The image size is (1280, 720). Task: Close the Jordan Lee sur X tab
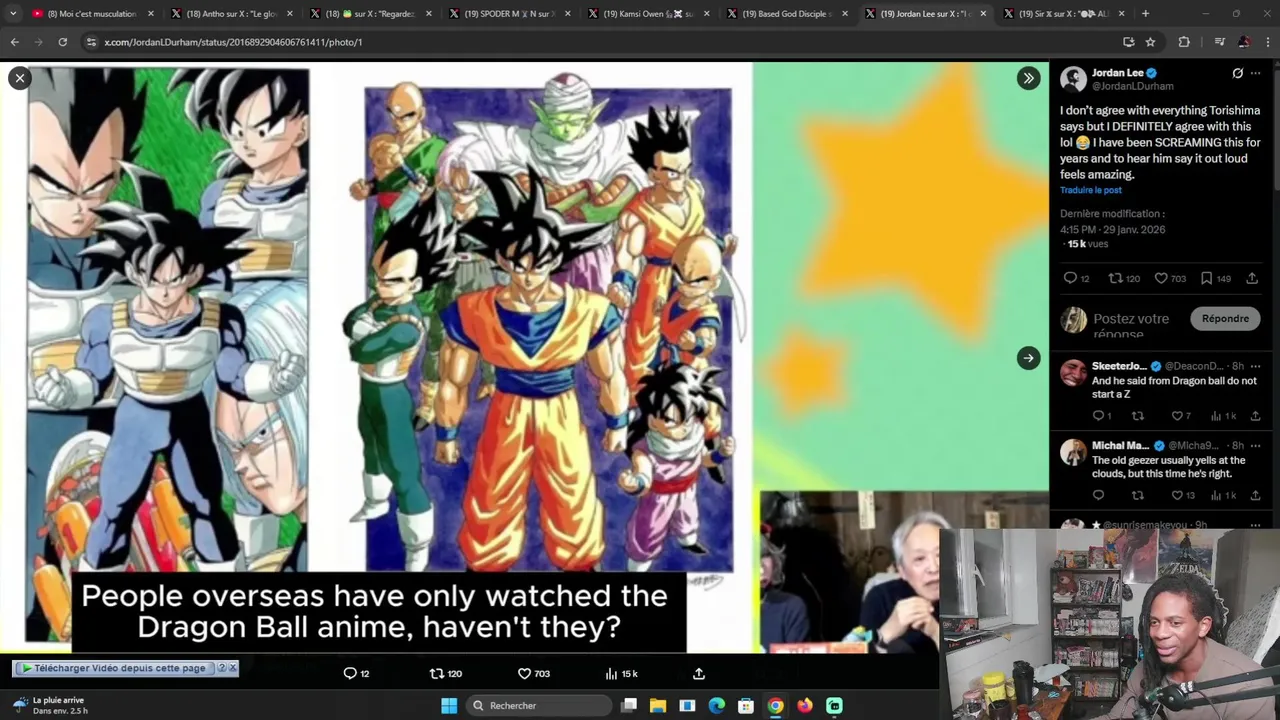(x=982, y=14)
